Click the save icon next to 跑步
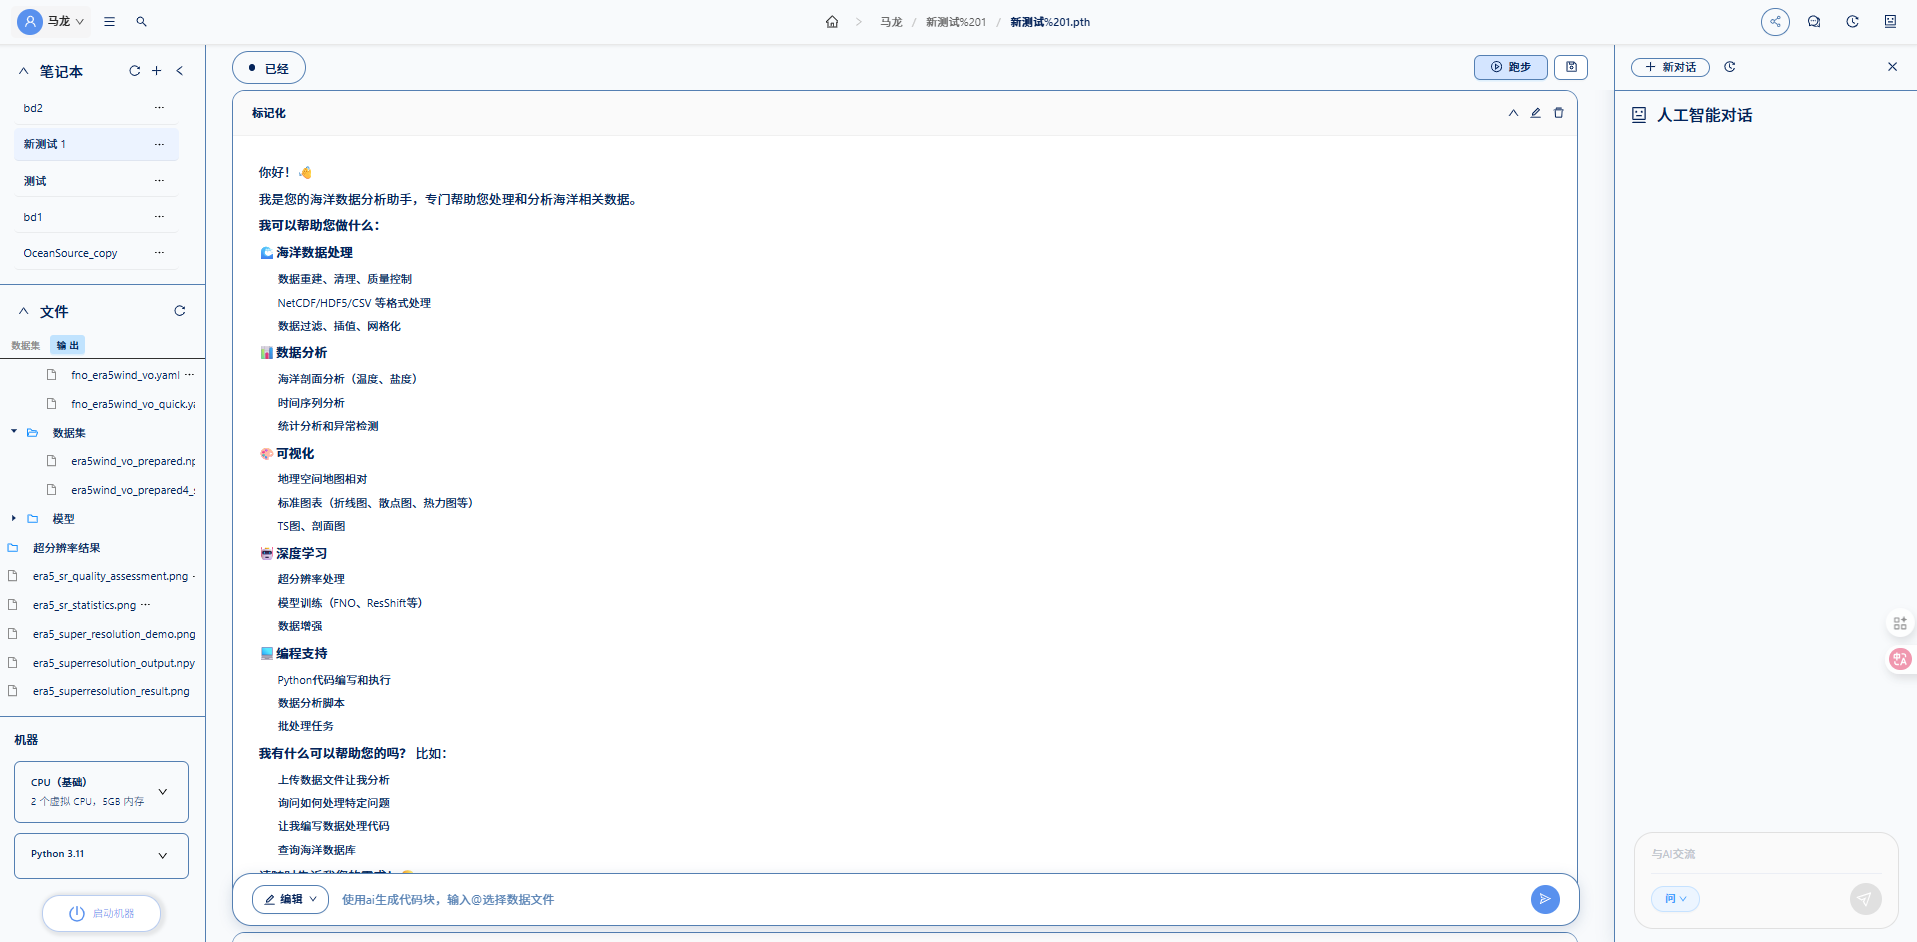The image size is (1917, 942). [x=1571, y=67]
